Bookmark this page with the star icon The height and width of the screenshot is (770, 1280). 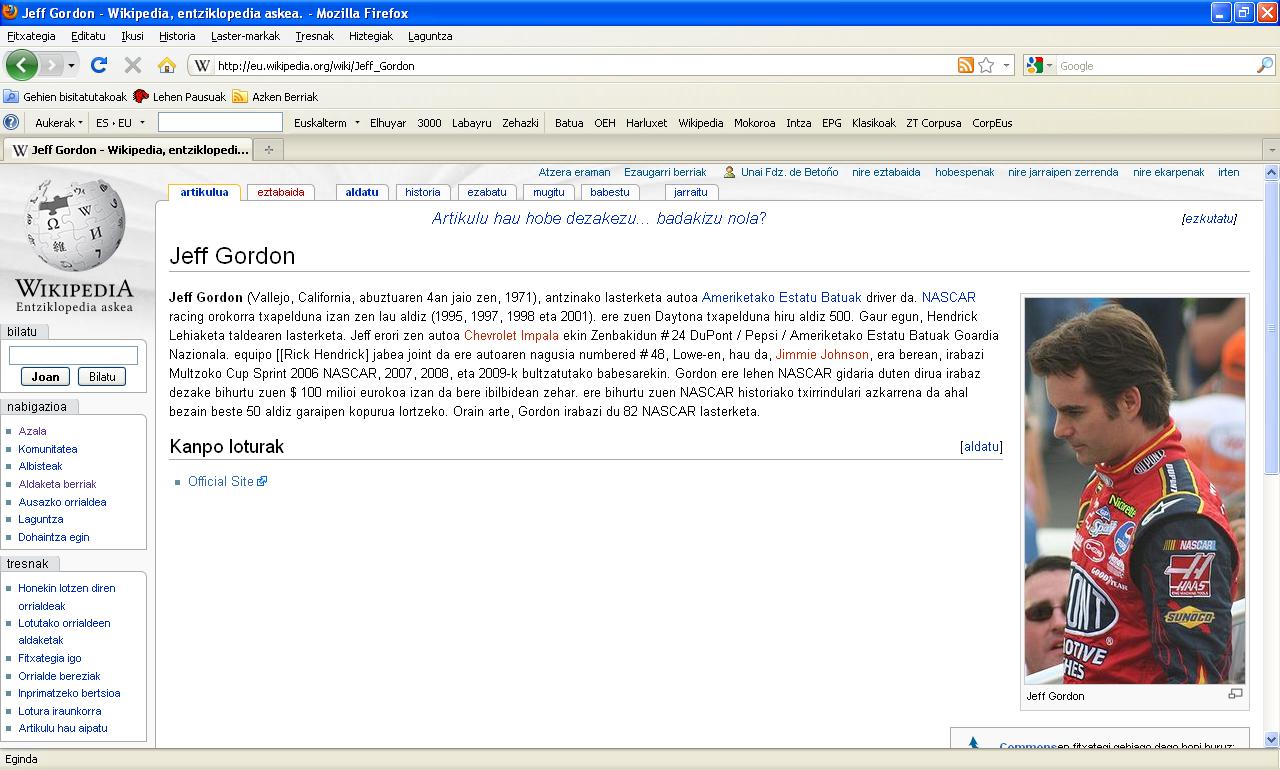[x=986, y=66]
